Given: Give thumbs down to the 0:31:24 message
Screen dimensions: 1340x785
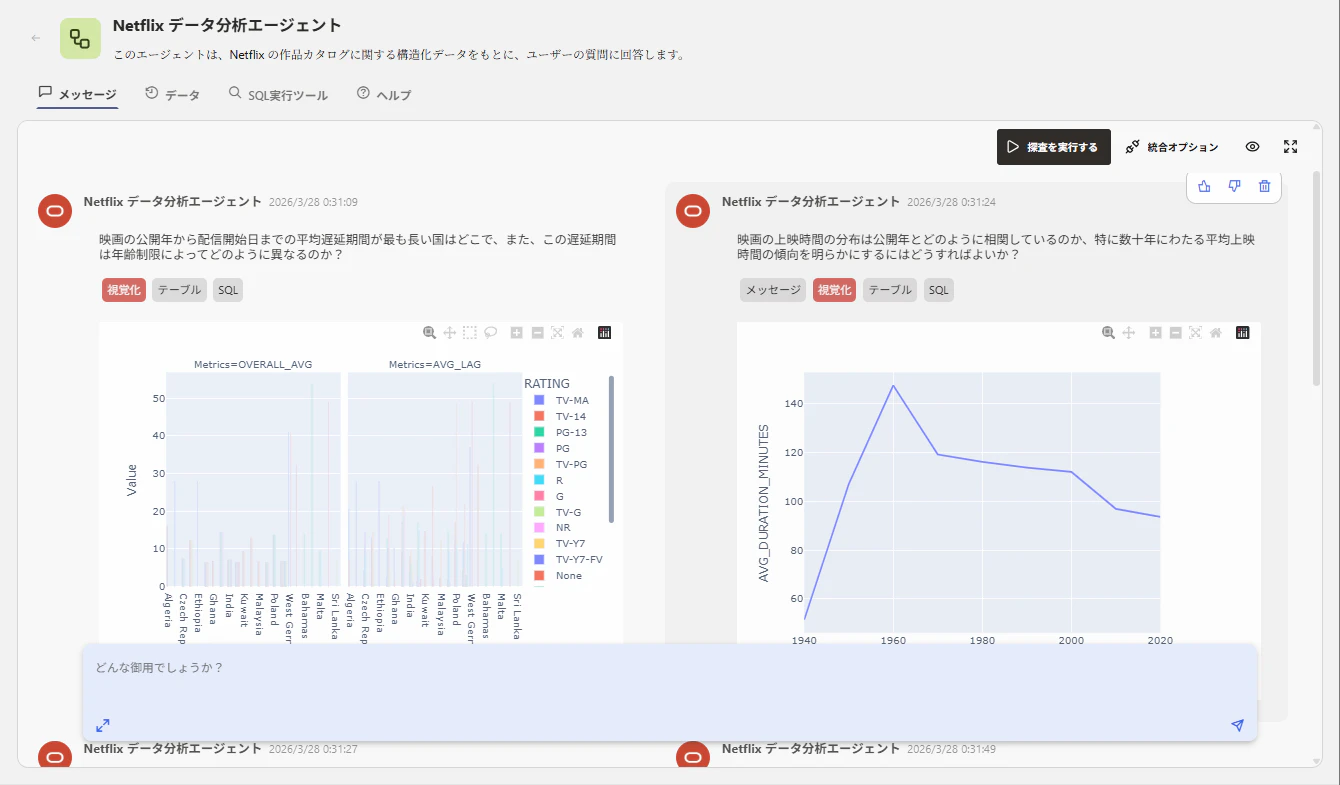Looking at the screenshot, I should [x=1234, y=186].
